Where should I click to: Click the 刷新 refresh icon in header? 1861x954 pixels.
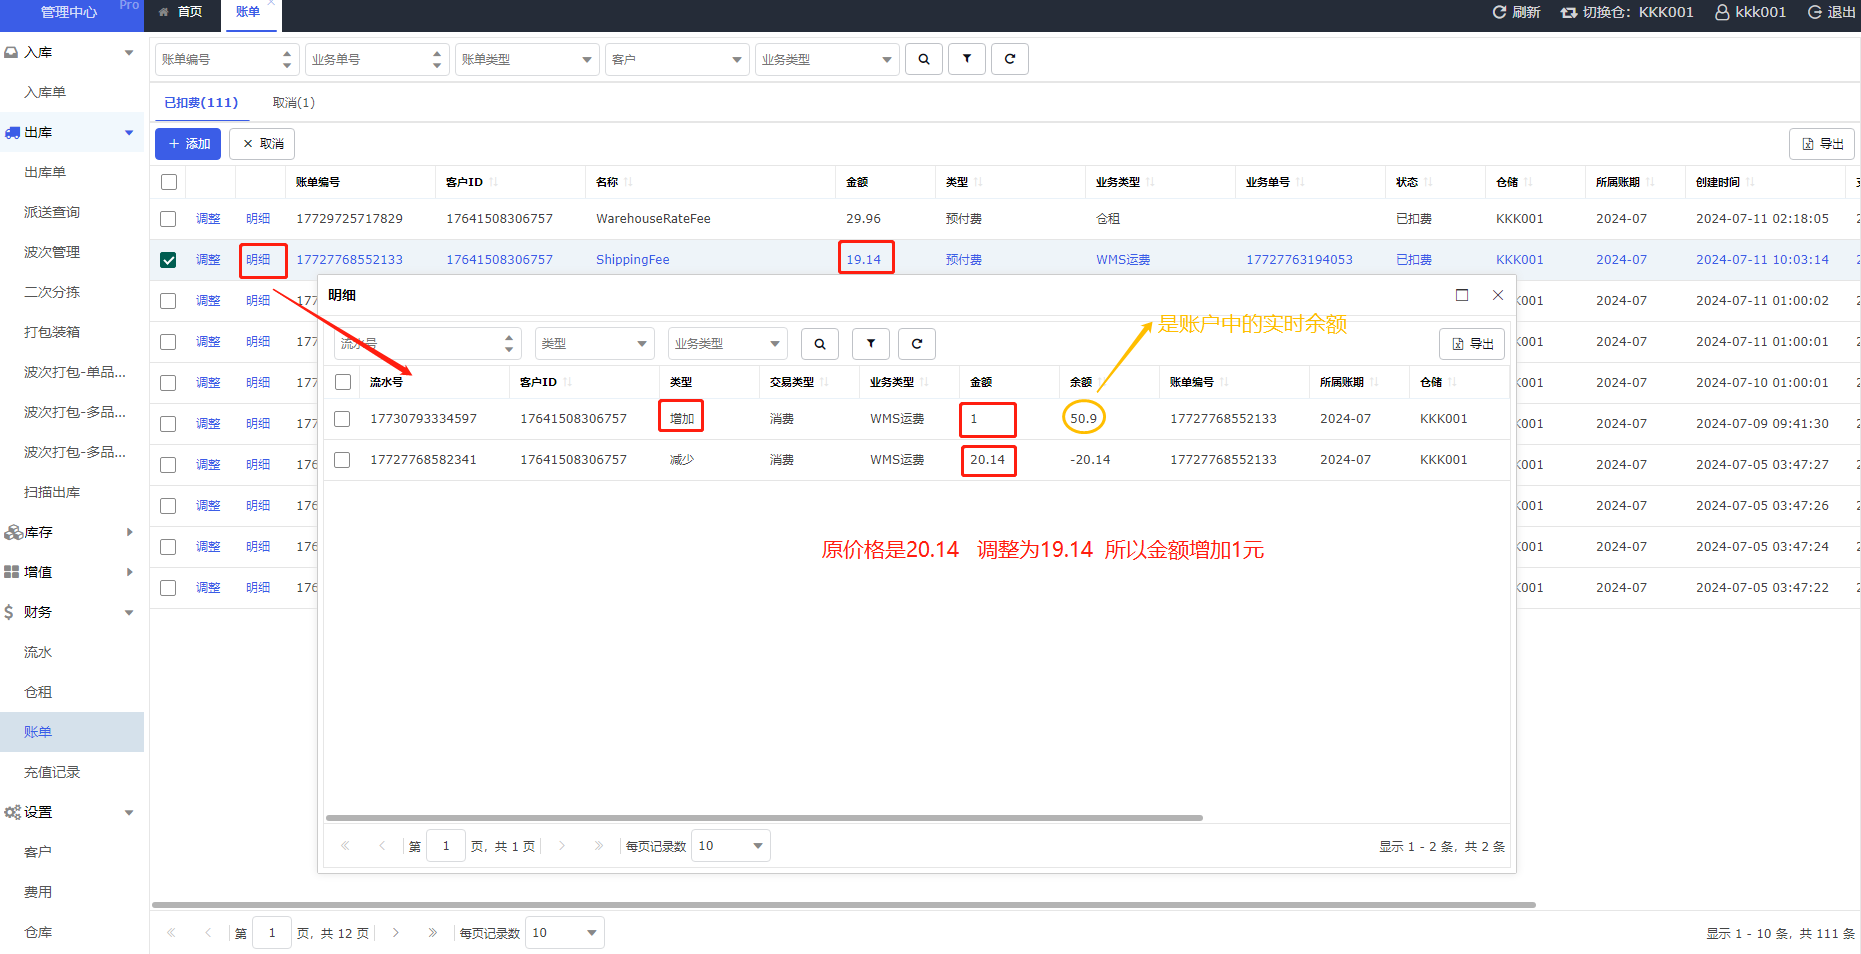pyautogui.click(x=1499, y=12)
